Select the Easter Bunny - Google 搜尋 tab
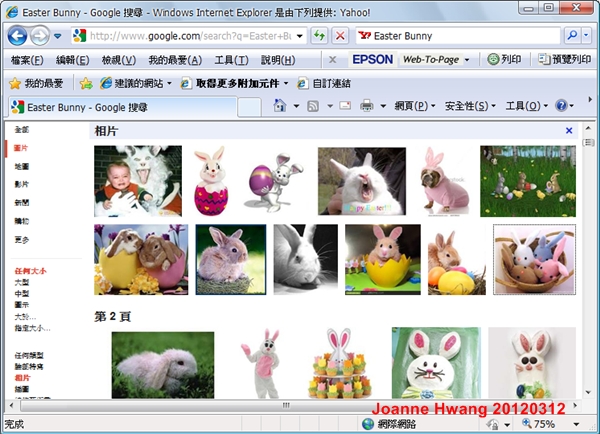 click(x=122, y=107)
